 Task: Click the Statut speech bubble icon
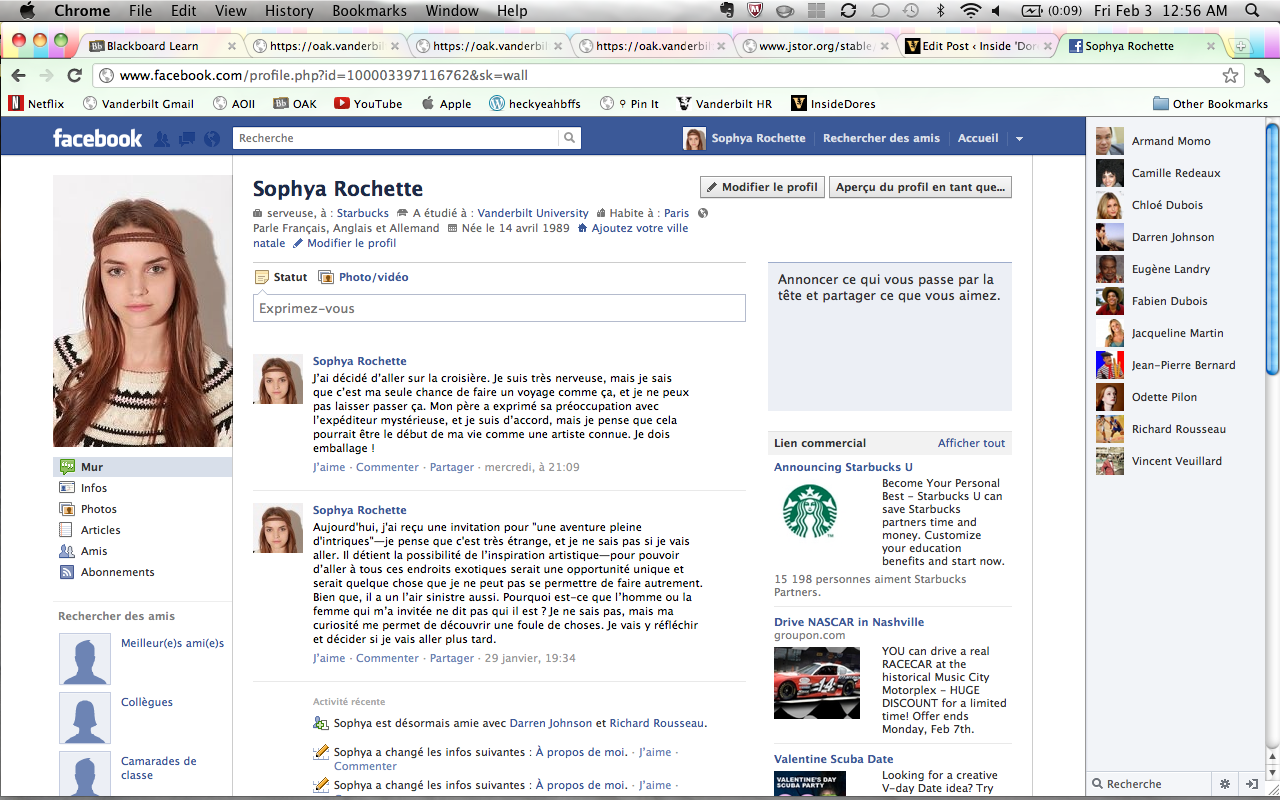261,277
